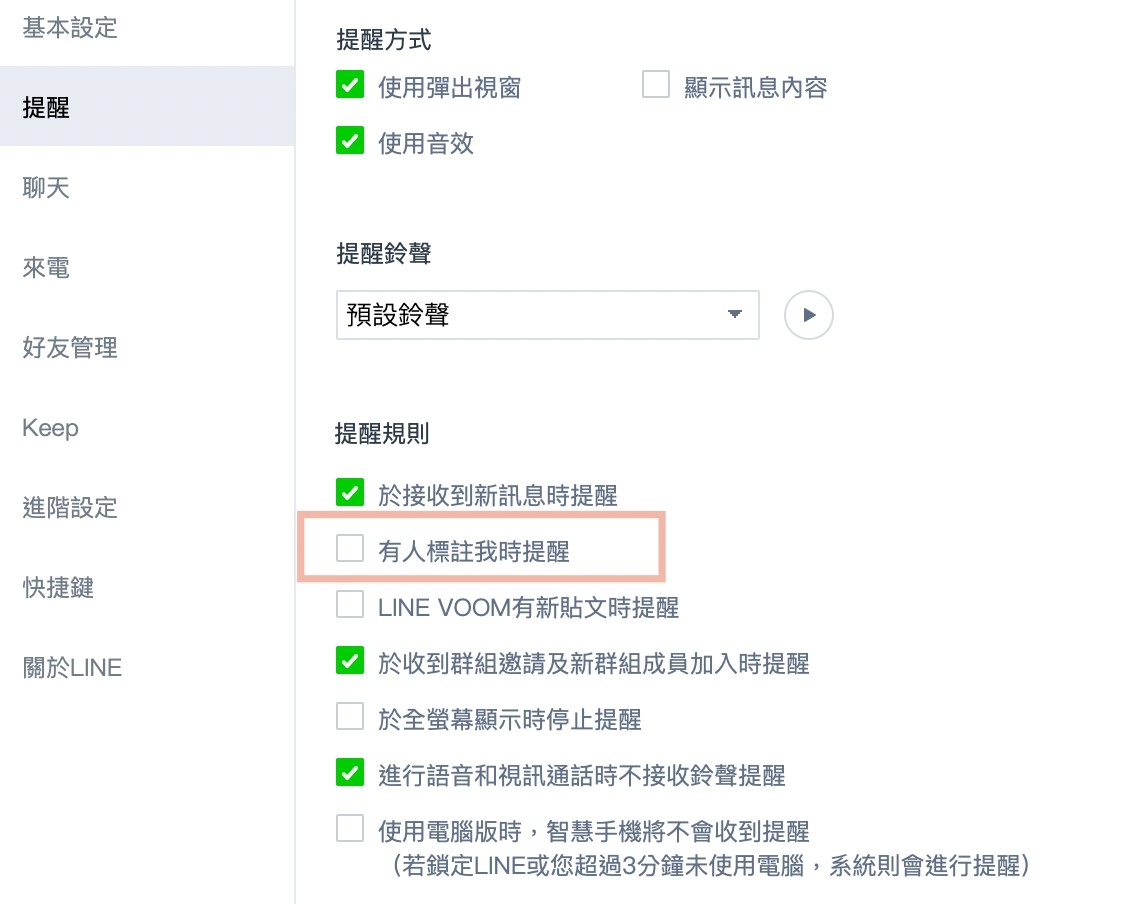
Task: Open 基本設定 settings section
Action: click(x=70, y=28)
